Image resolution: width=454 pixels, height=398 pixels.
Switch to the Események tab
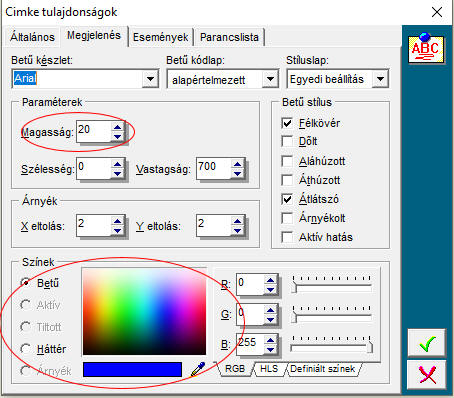pos(161,37)
